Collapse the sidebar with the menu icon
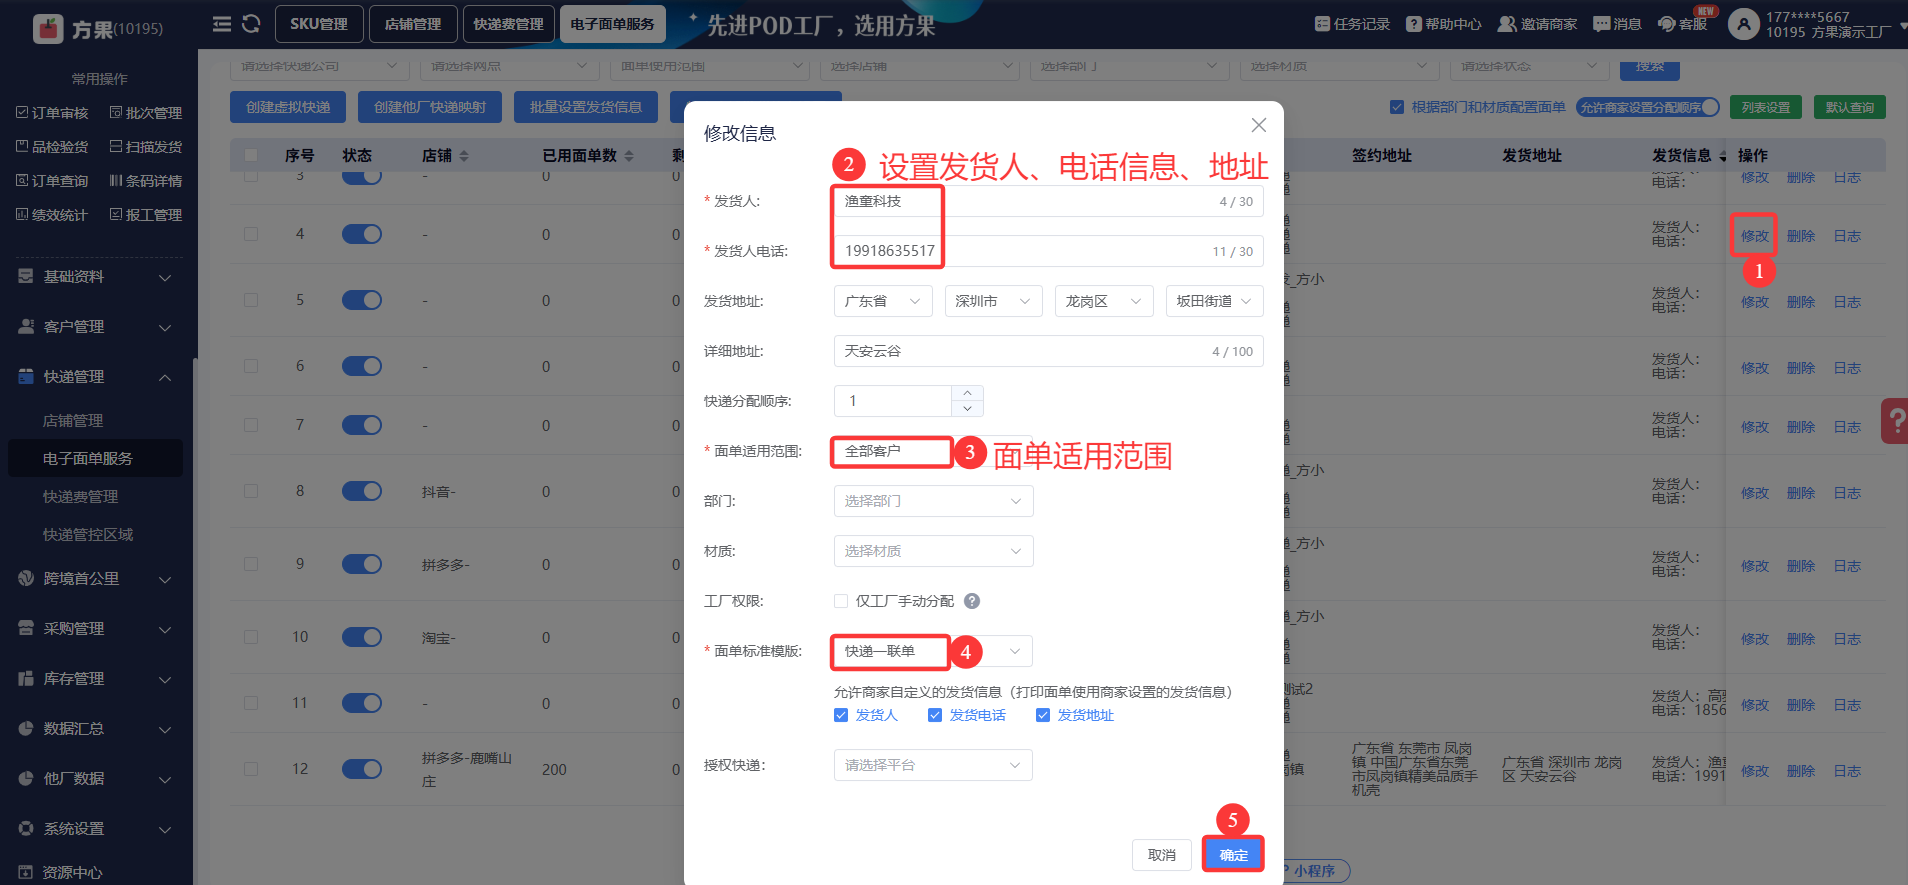 pos(222,24)
